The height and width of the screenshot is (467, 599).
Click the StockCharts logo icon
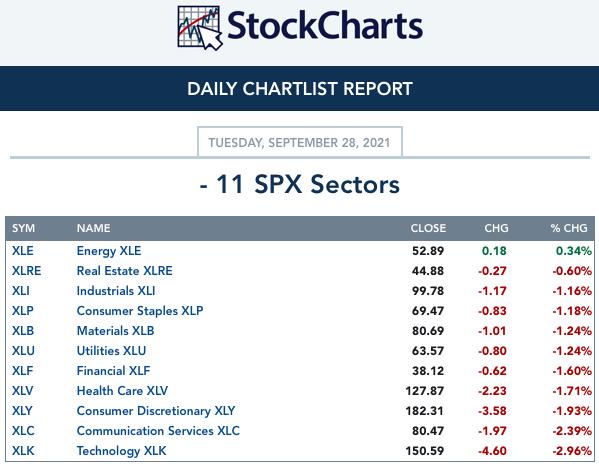tap(200, 28)
